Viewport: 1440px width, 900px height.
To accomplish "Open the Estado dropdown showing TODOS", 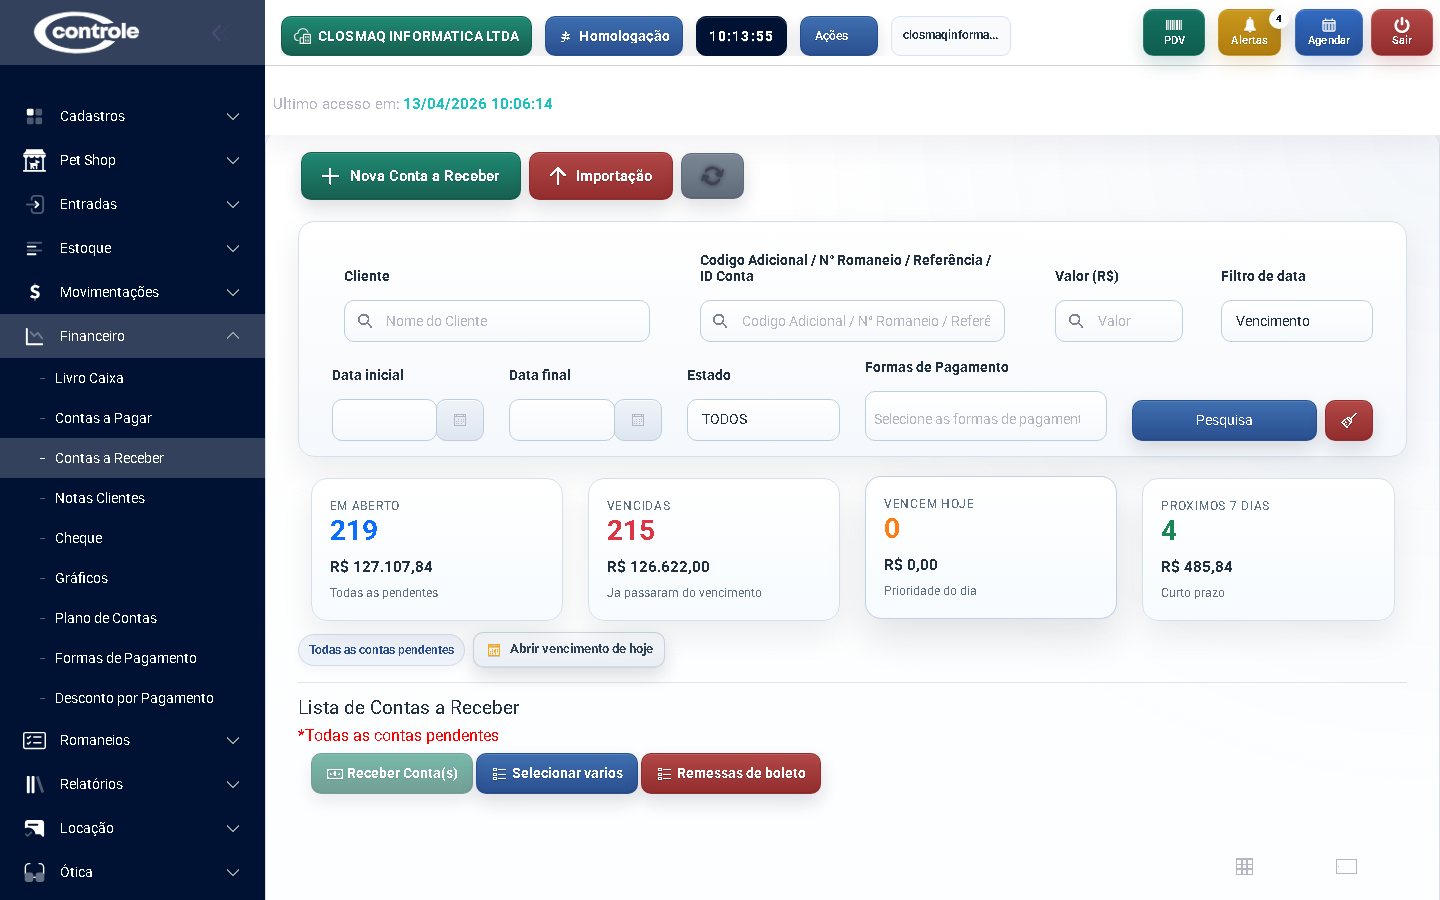I will click(762, 420).
